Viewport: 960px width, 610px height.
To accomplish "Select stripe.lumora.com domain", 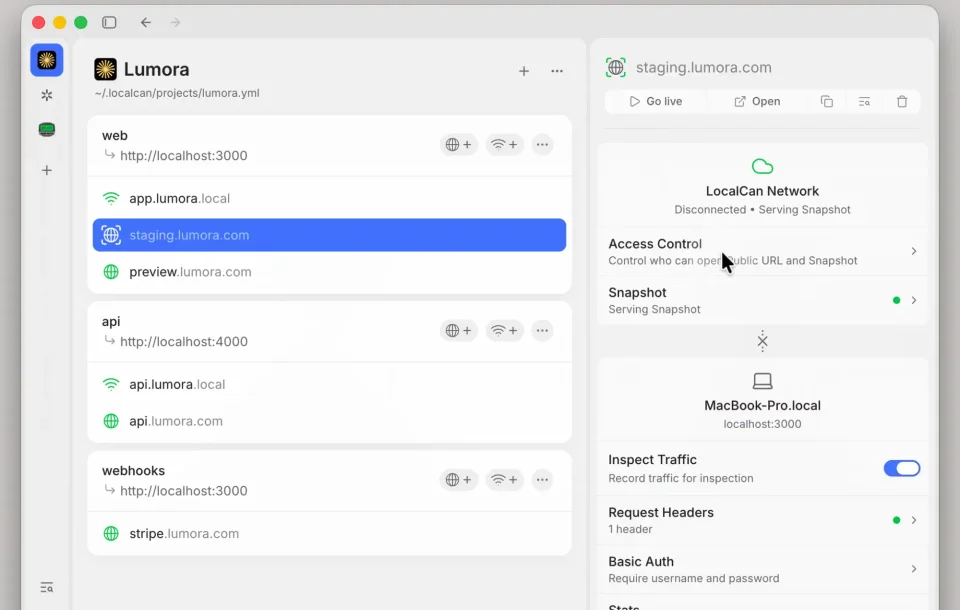I will coord(329,533).
